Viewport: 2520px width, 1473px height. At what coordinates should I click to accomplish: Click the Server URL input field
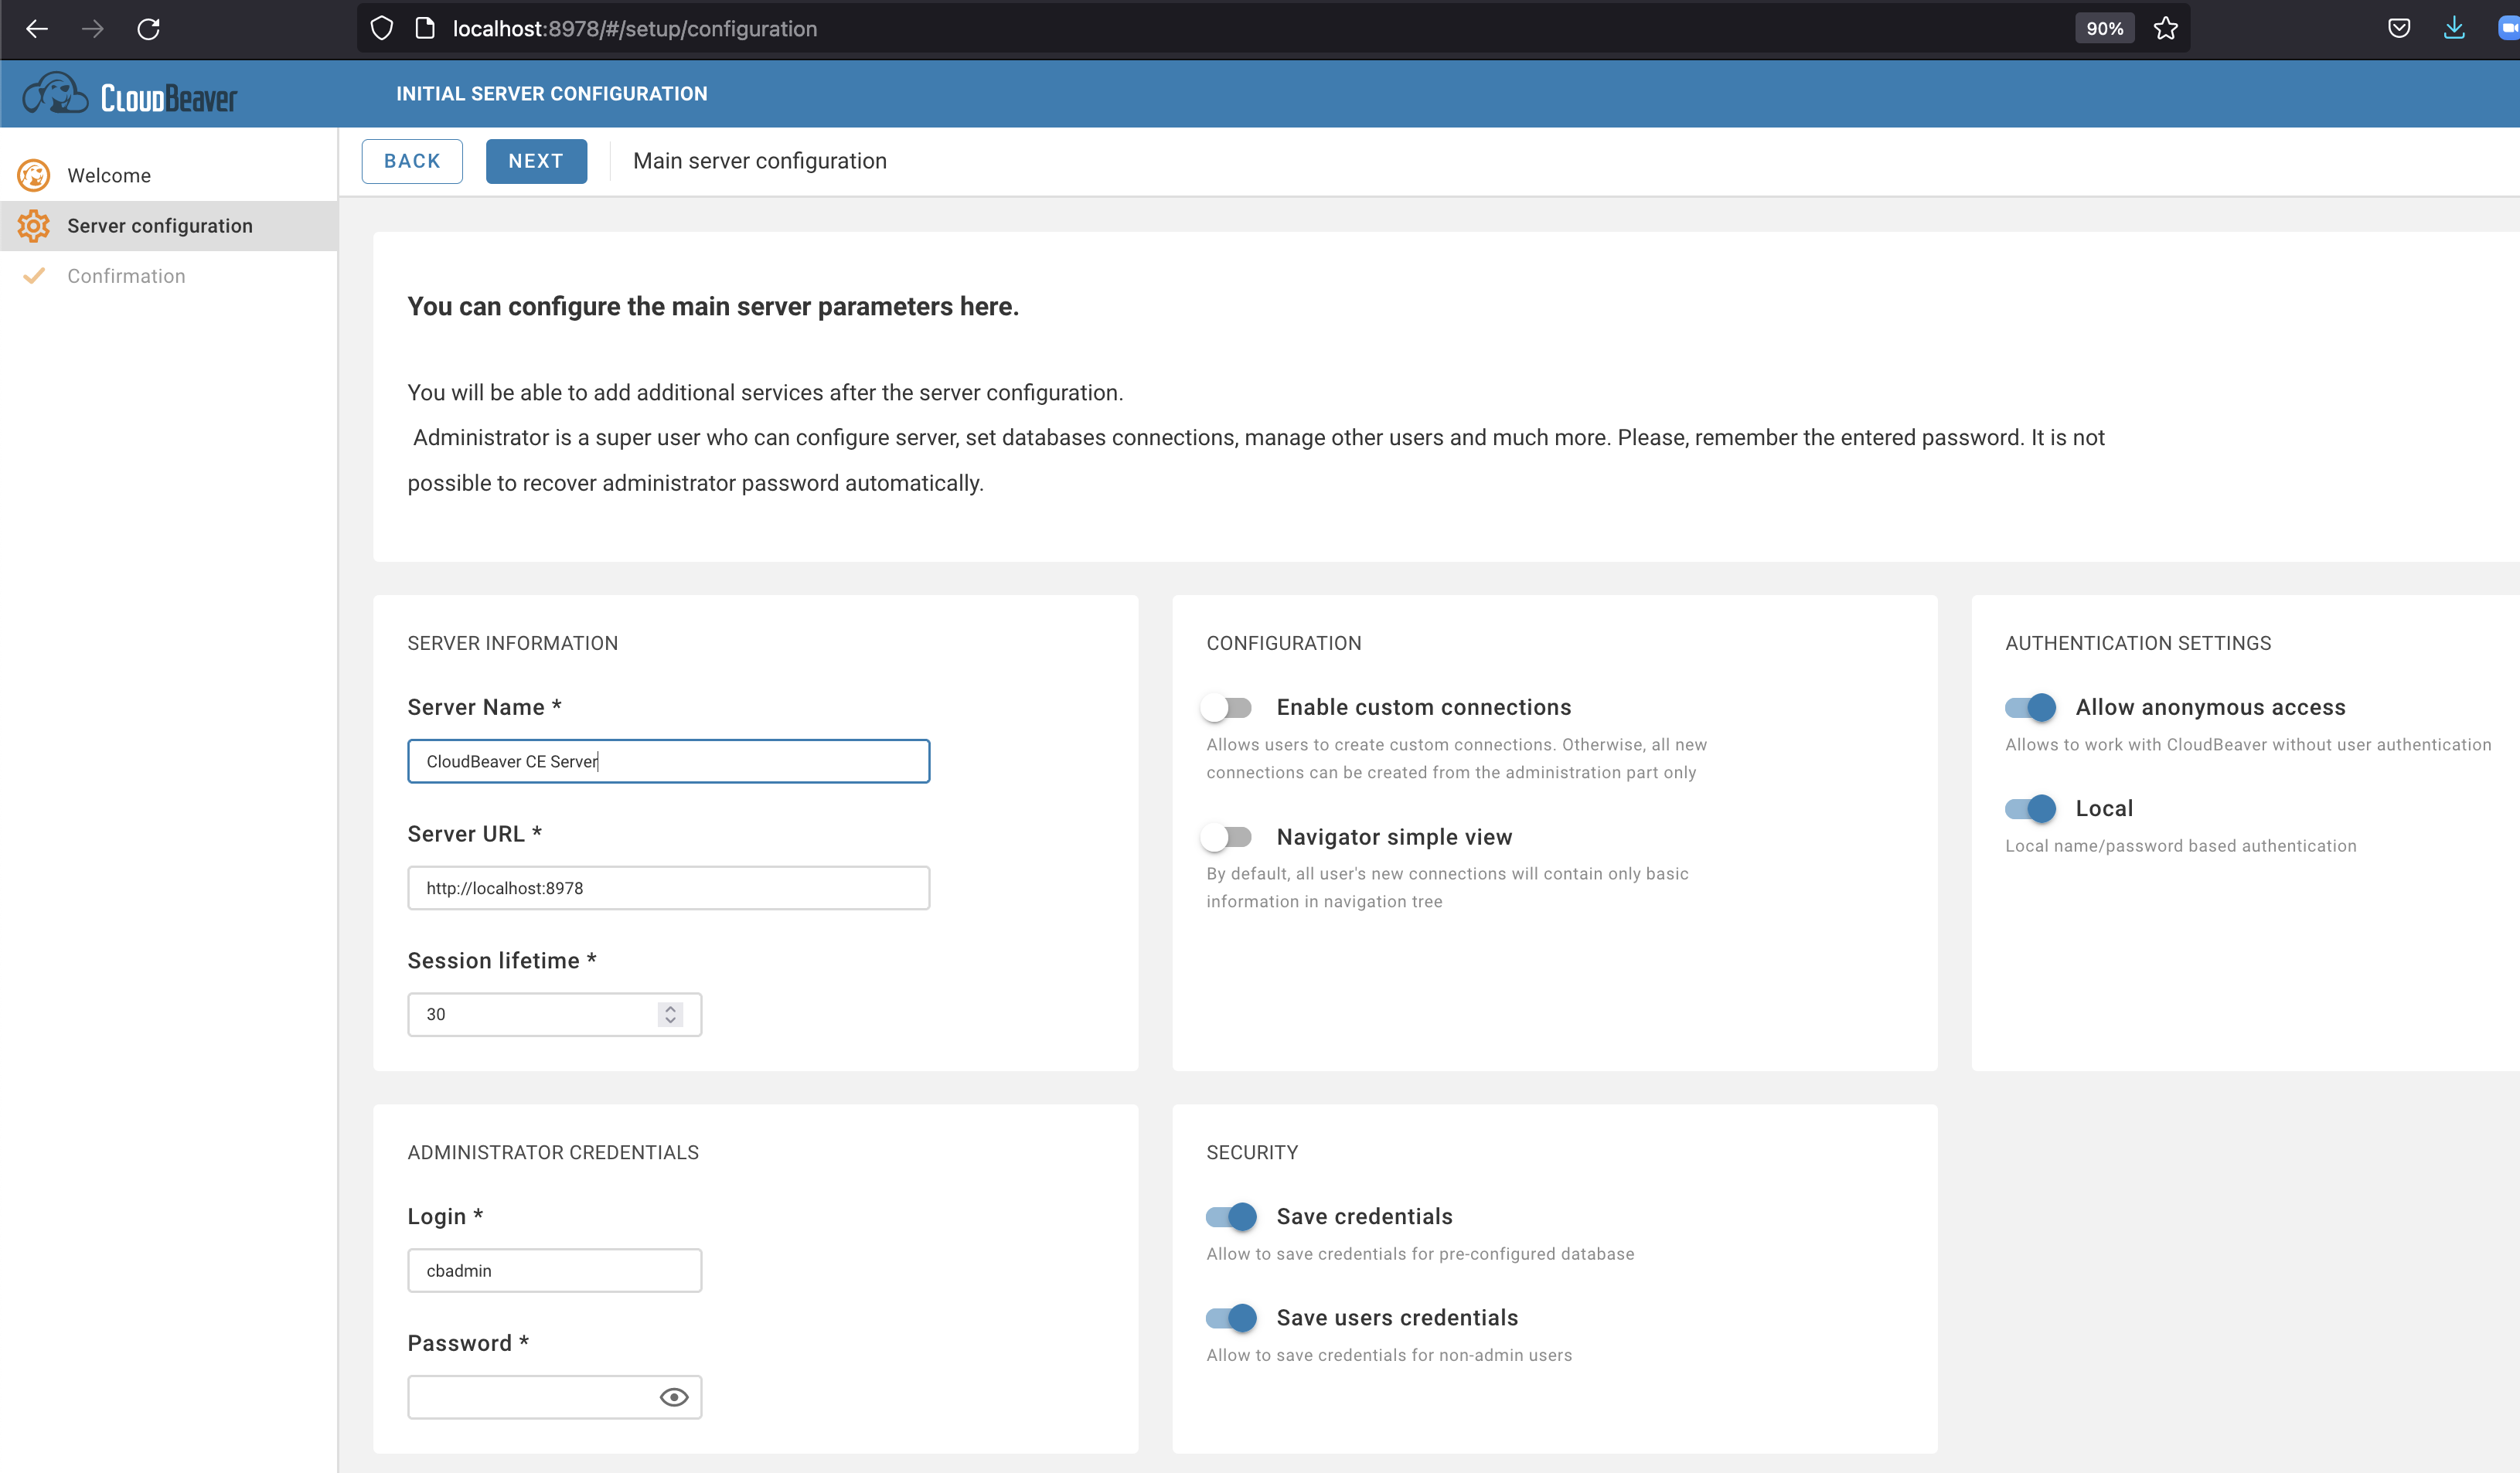668,888
